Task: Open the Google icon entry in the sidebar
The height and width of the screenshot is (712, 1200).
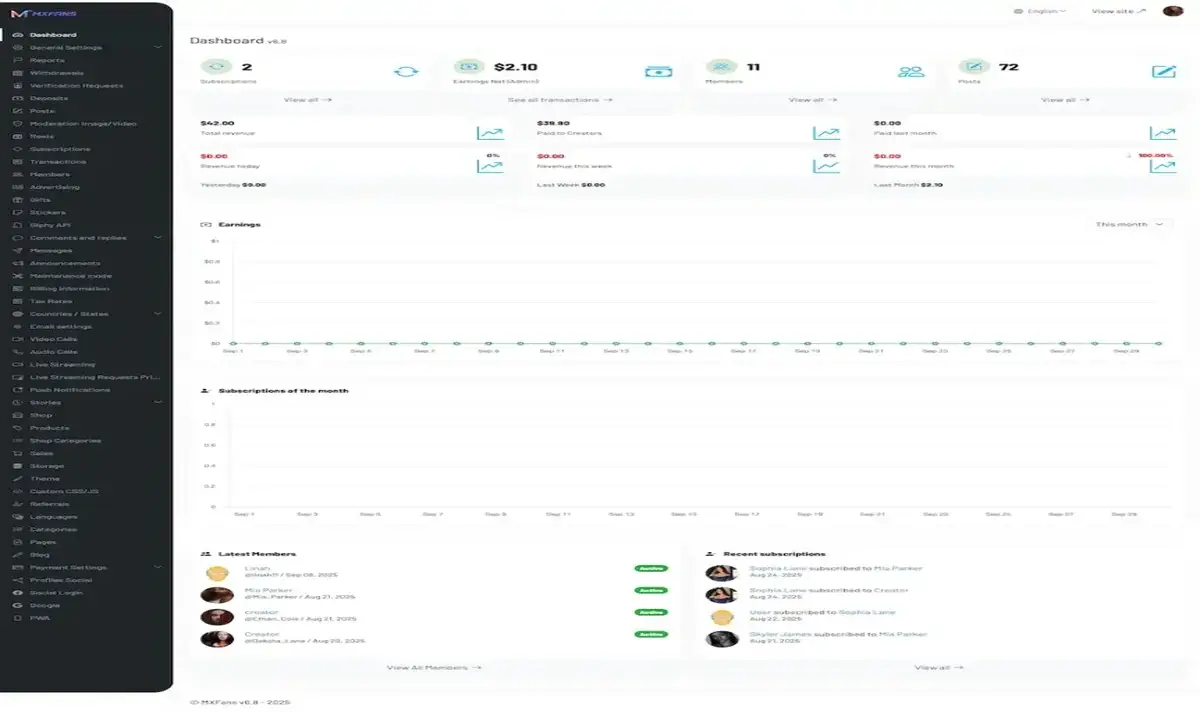Action: [x=18, y=605]
